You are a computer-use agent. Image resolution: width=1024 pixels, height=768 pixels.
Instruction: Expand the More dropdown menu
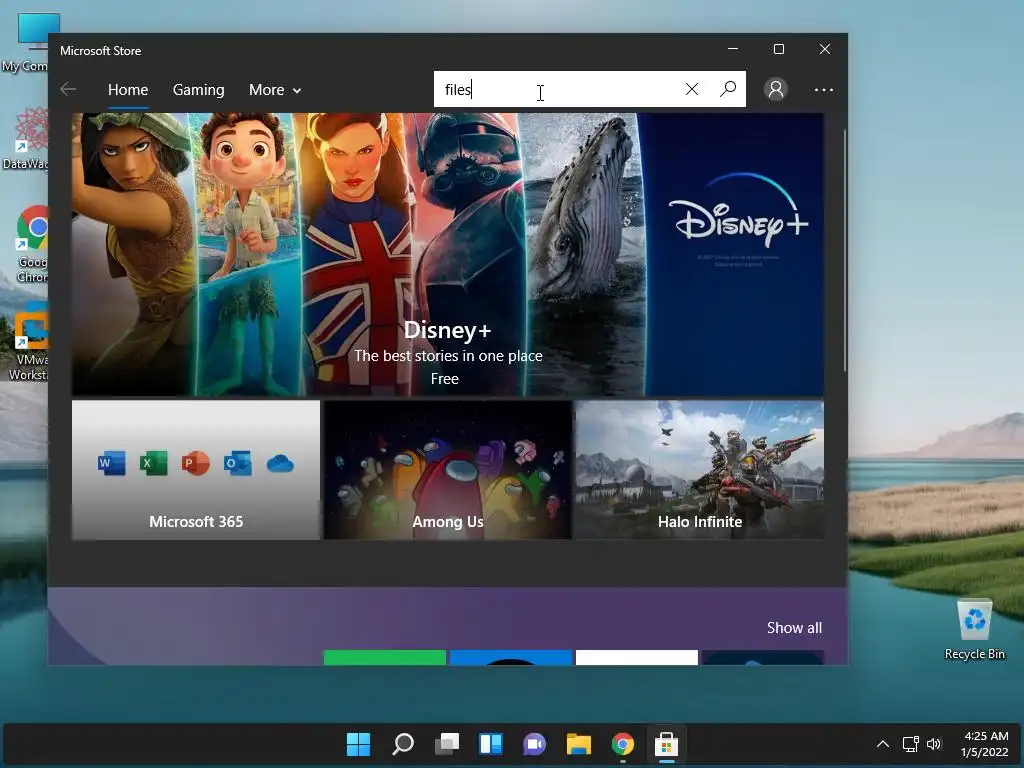coord(275,89)
